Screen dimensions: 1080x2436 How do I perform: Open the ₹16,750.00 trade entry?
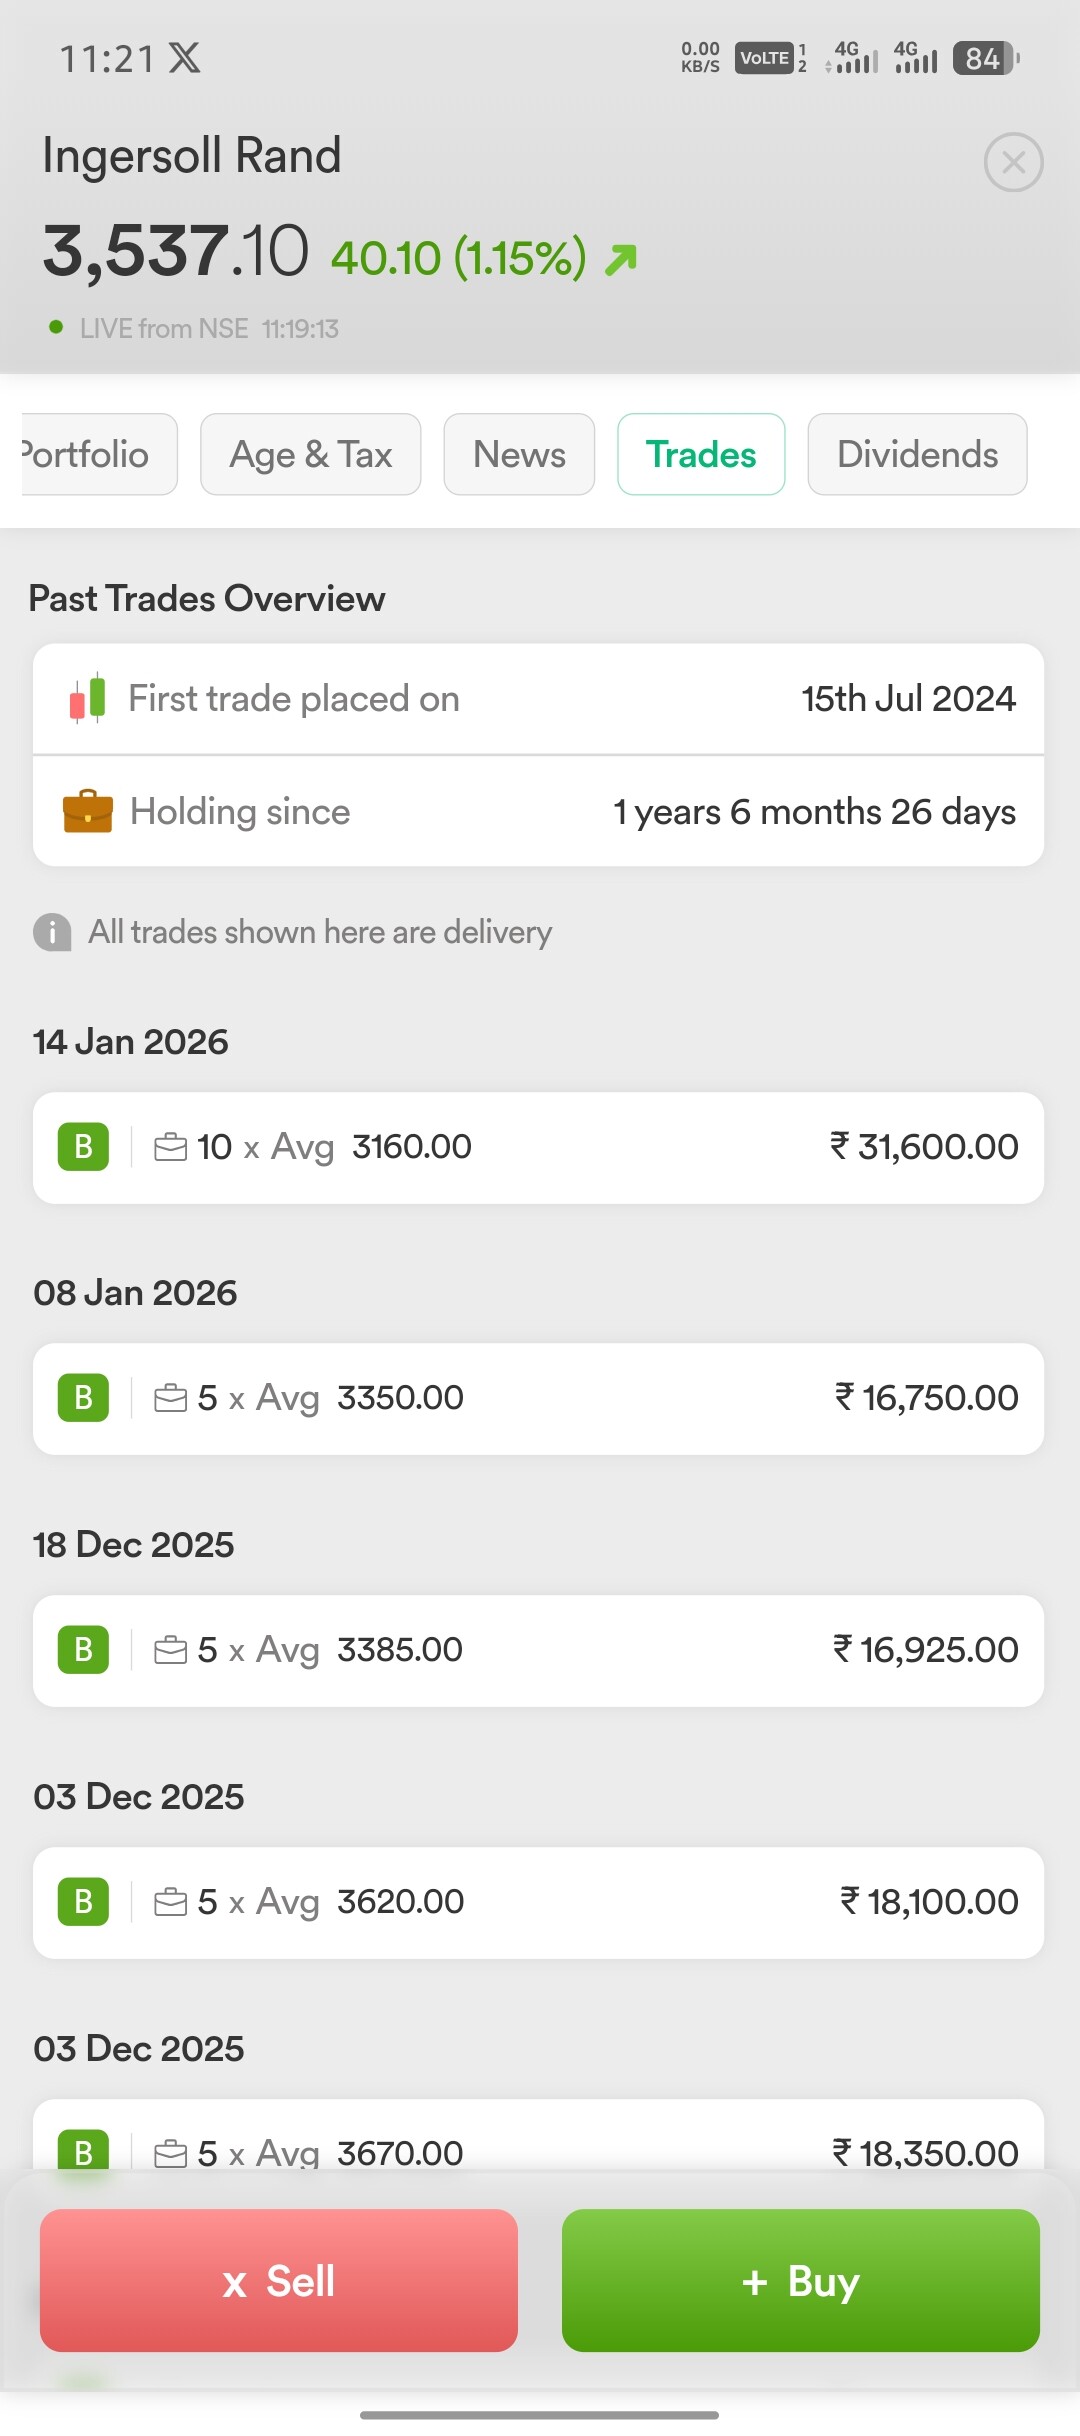point(538,1398)
